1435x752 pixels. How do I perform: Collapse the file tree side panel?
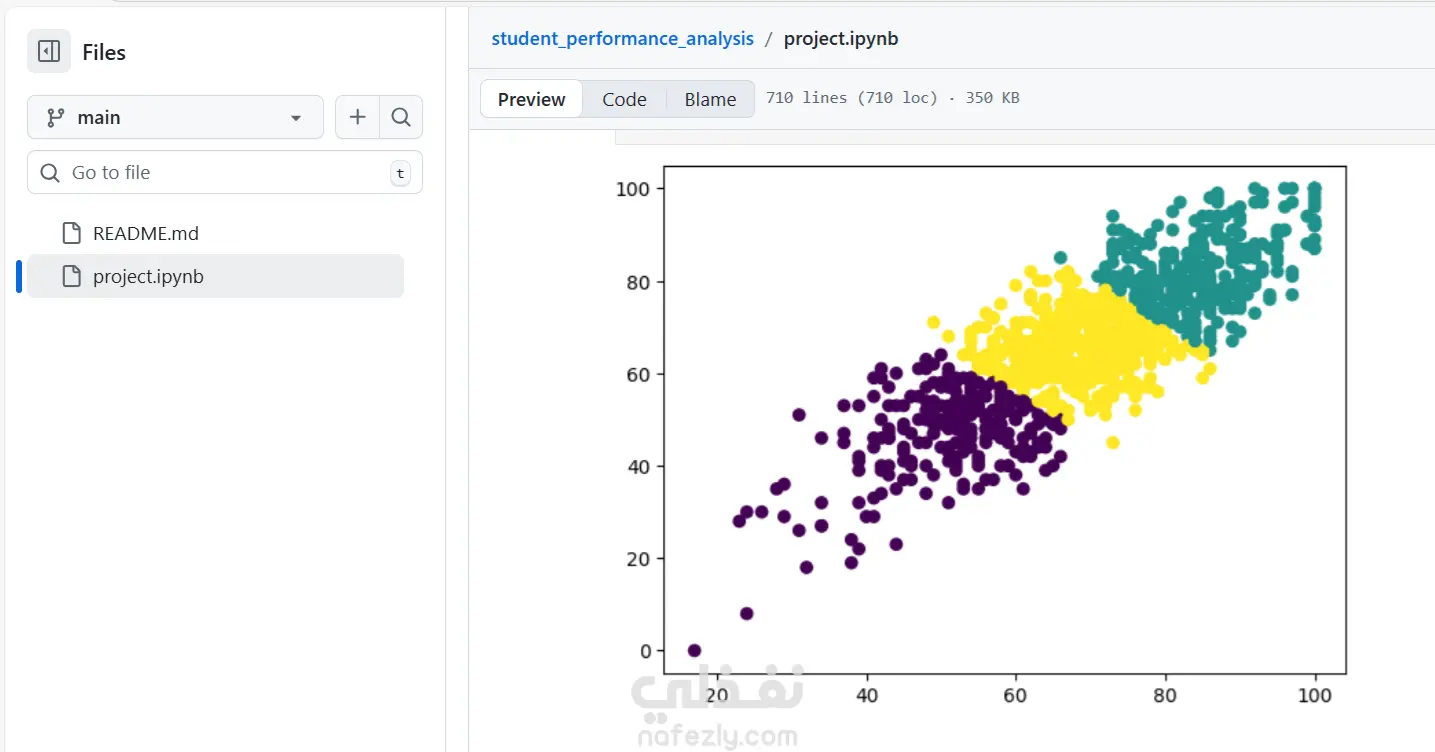(49, 52)
